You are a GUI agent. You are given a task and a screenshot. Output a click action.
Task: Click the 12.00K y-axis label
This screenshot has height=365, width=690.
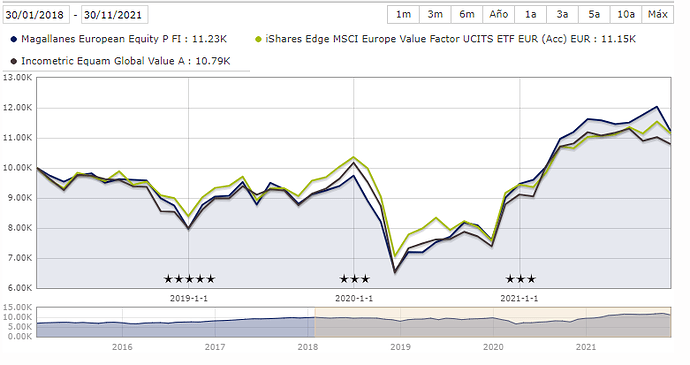point(17,108)
